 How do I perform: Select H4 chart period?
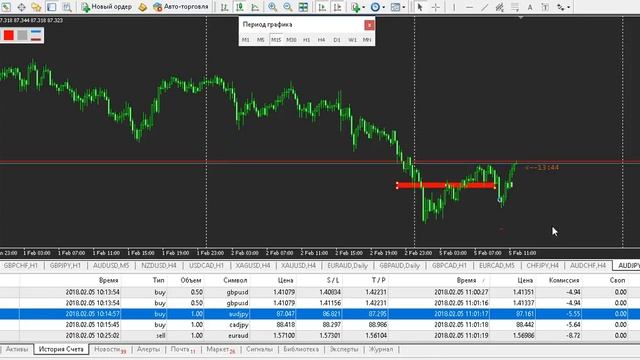pyautogui.click(x=322, y=40)
